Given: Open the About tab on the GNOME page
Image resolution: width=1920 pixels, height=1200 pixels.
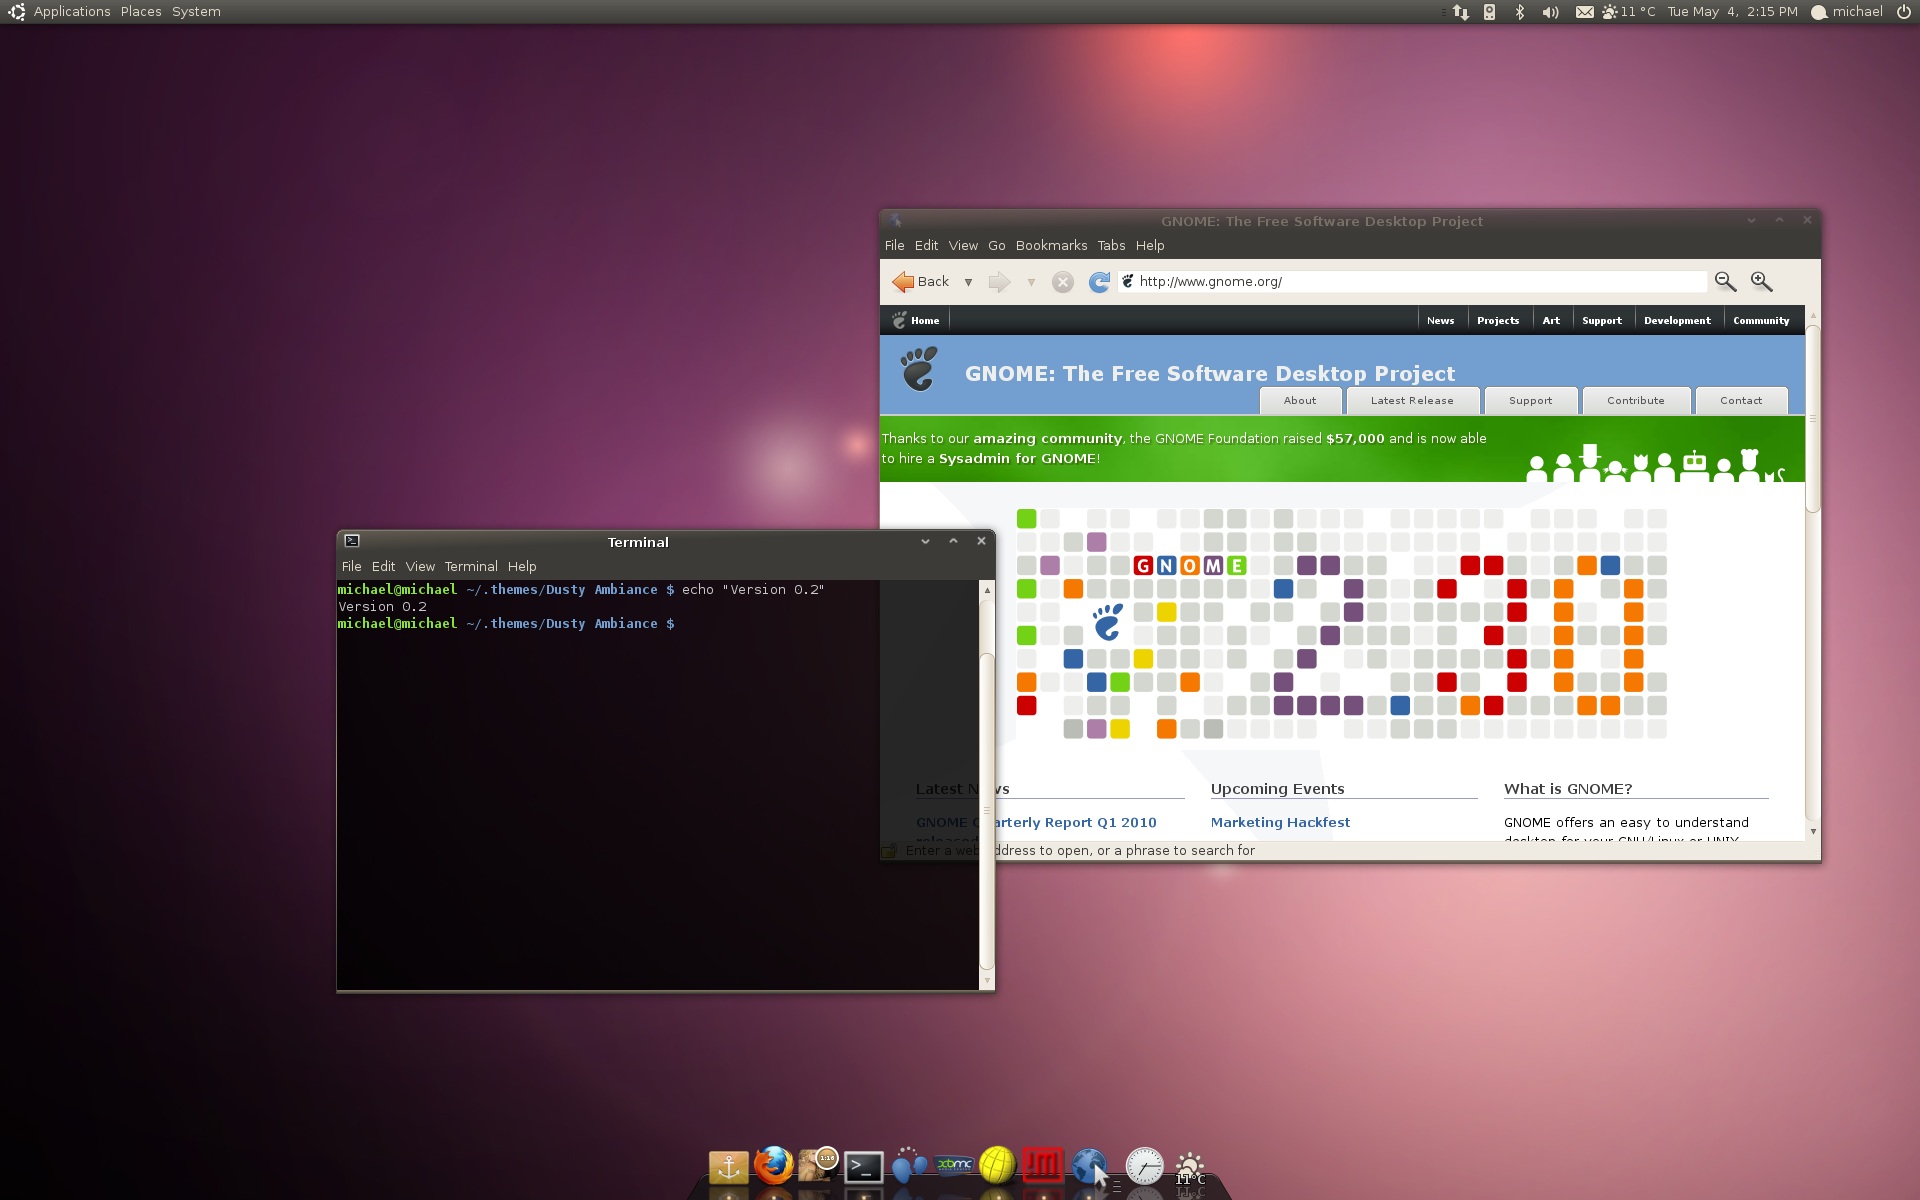Looking at the screenshot, I should (1300, 401).
